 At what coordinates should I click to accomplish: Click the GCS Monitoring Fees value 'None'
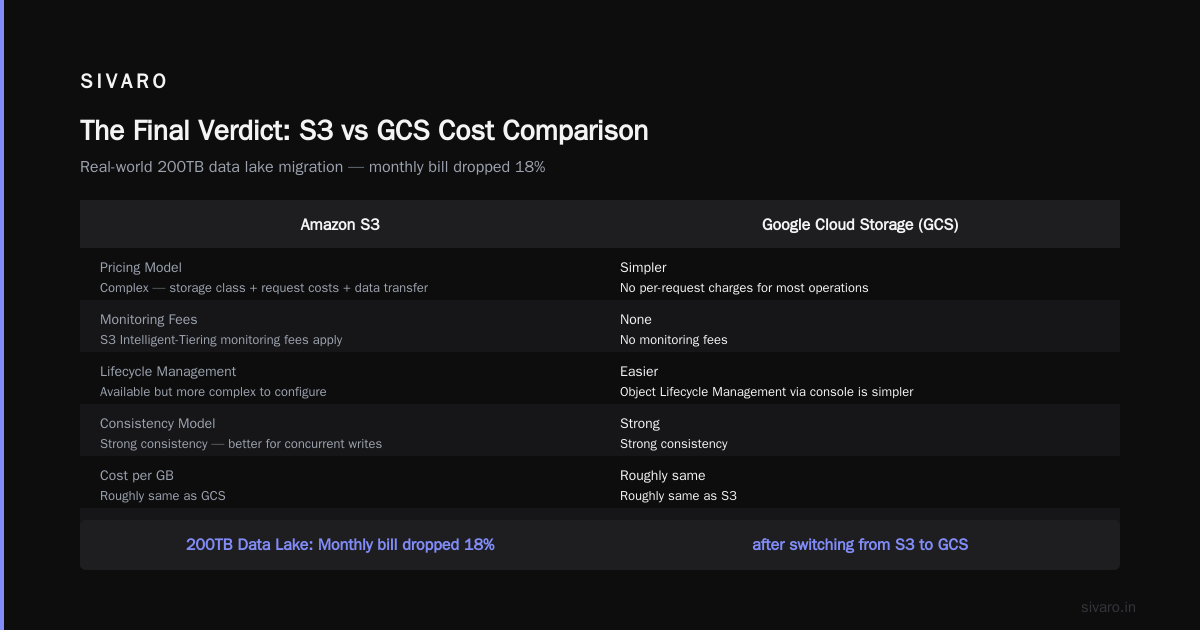pos(636,319)
